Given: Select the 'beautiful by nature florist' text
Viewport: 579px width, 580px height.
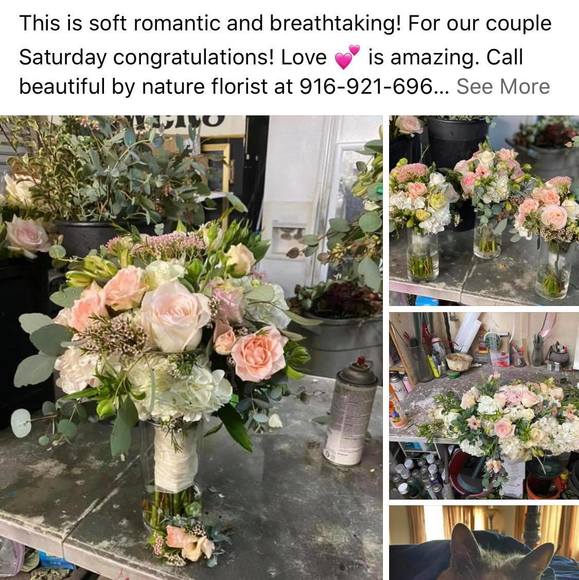Looking at the screenshot, I should click(x=142, y=87).
